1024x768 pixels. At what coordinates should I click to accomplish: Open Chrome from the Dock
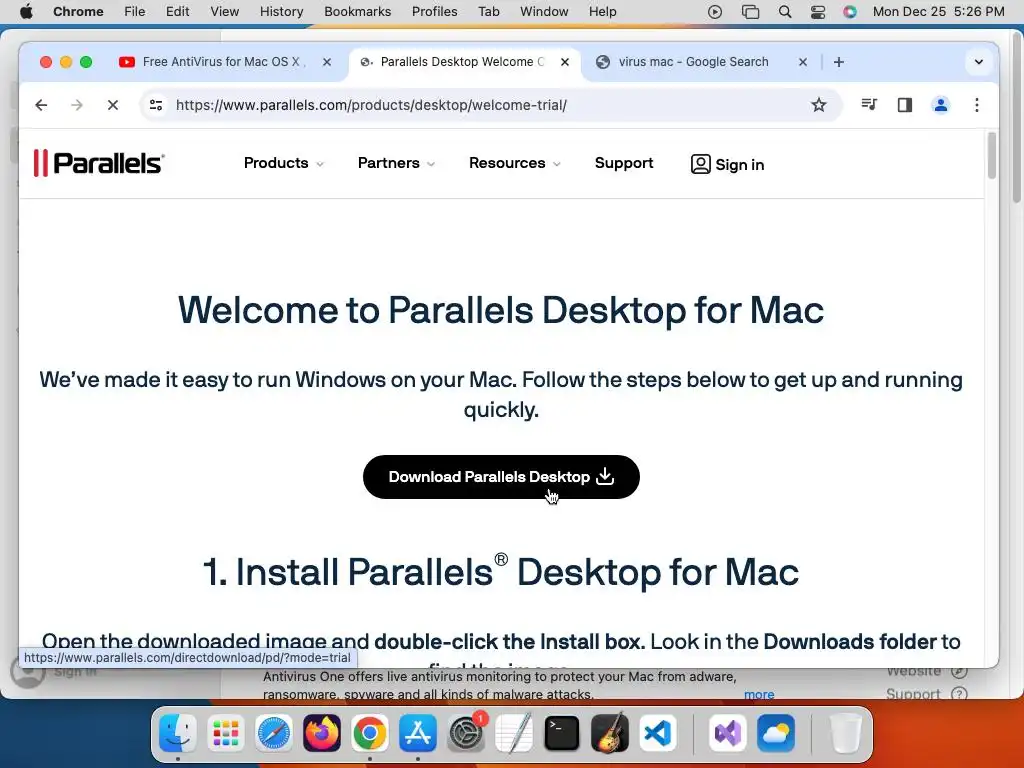pyautogui.click(x=370, y=733)
